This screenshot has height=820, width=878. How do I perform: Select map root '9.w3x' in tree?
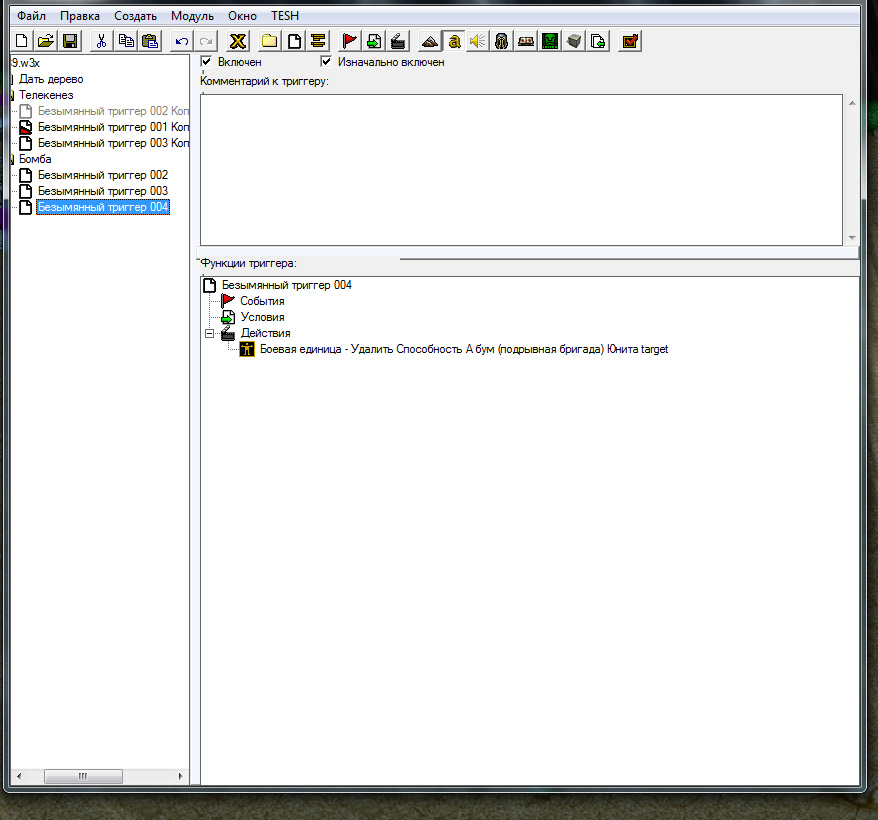(26, 63)
